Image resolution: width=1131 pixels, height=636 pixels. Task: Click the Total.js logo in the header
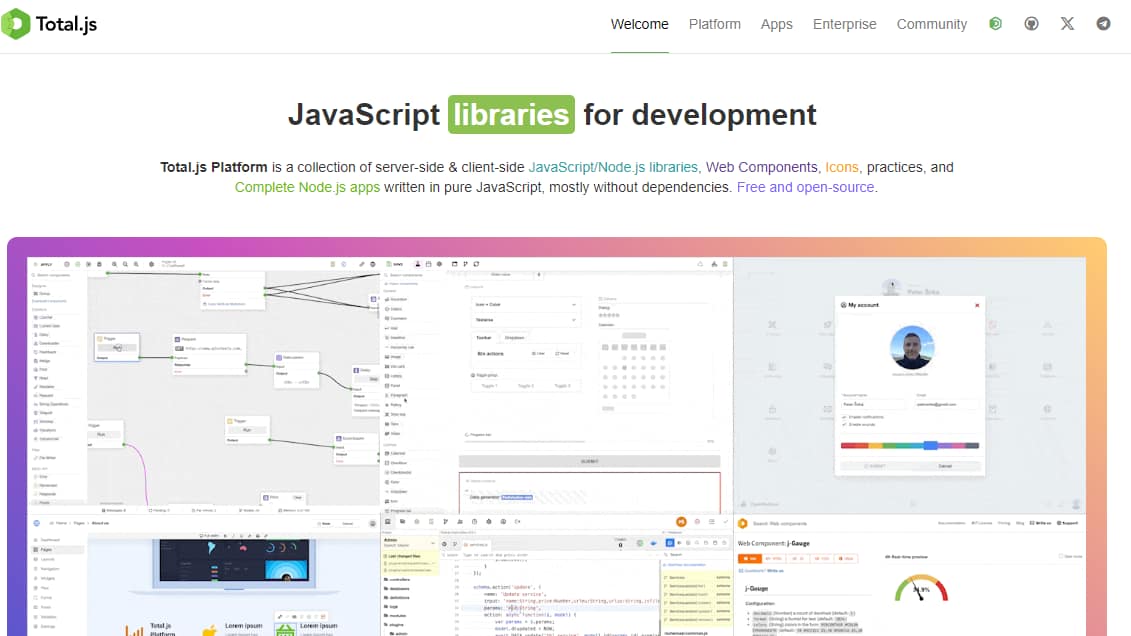pos(50,24)
